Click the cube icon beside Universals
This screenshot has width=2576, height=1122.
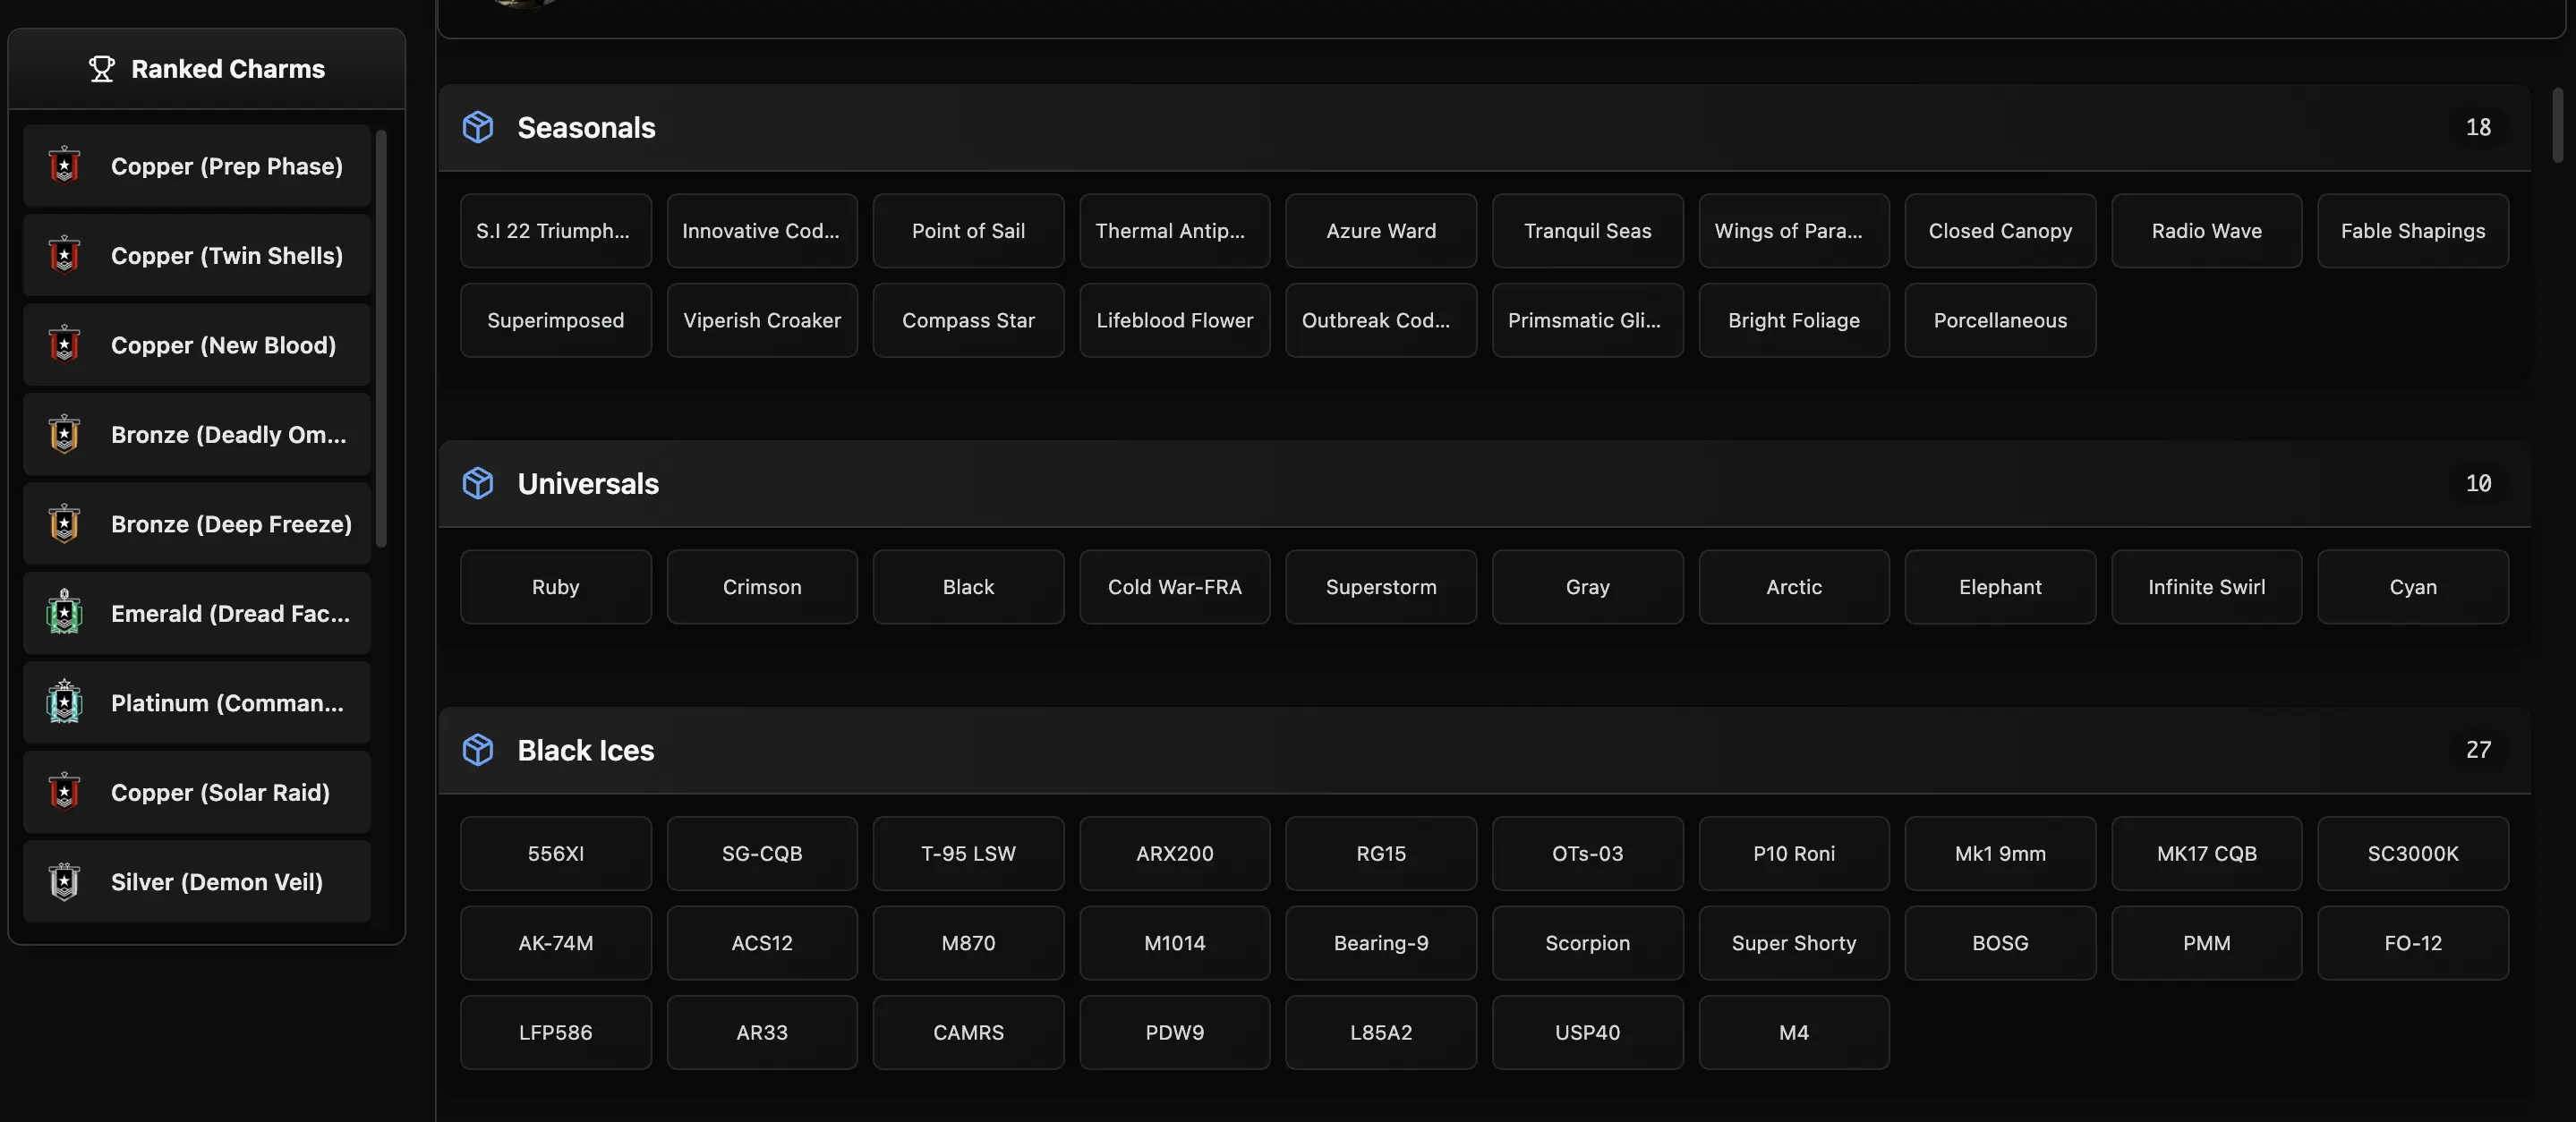click(478, 484)
